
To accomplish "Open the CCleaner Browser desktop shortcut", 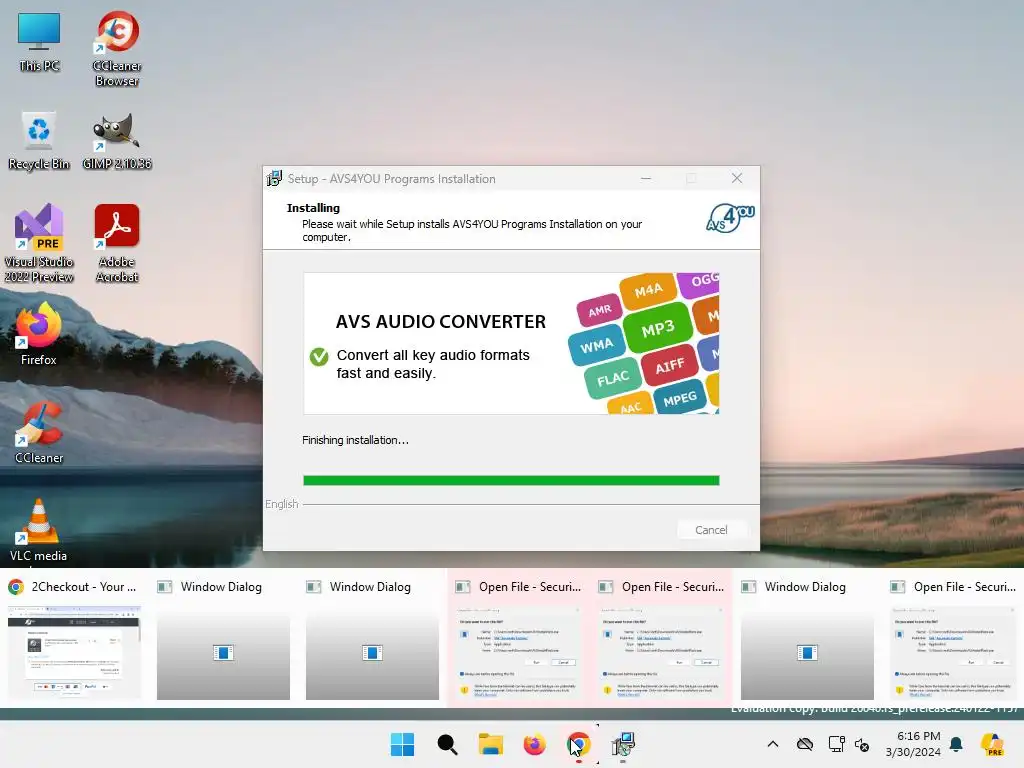I will click(x=117, y=49).
